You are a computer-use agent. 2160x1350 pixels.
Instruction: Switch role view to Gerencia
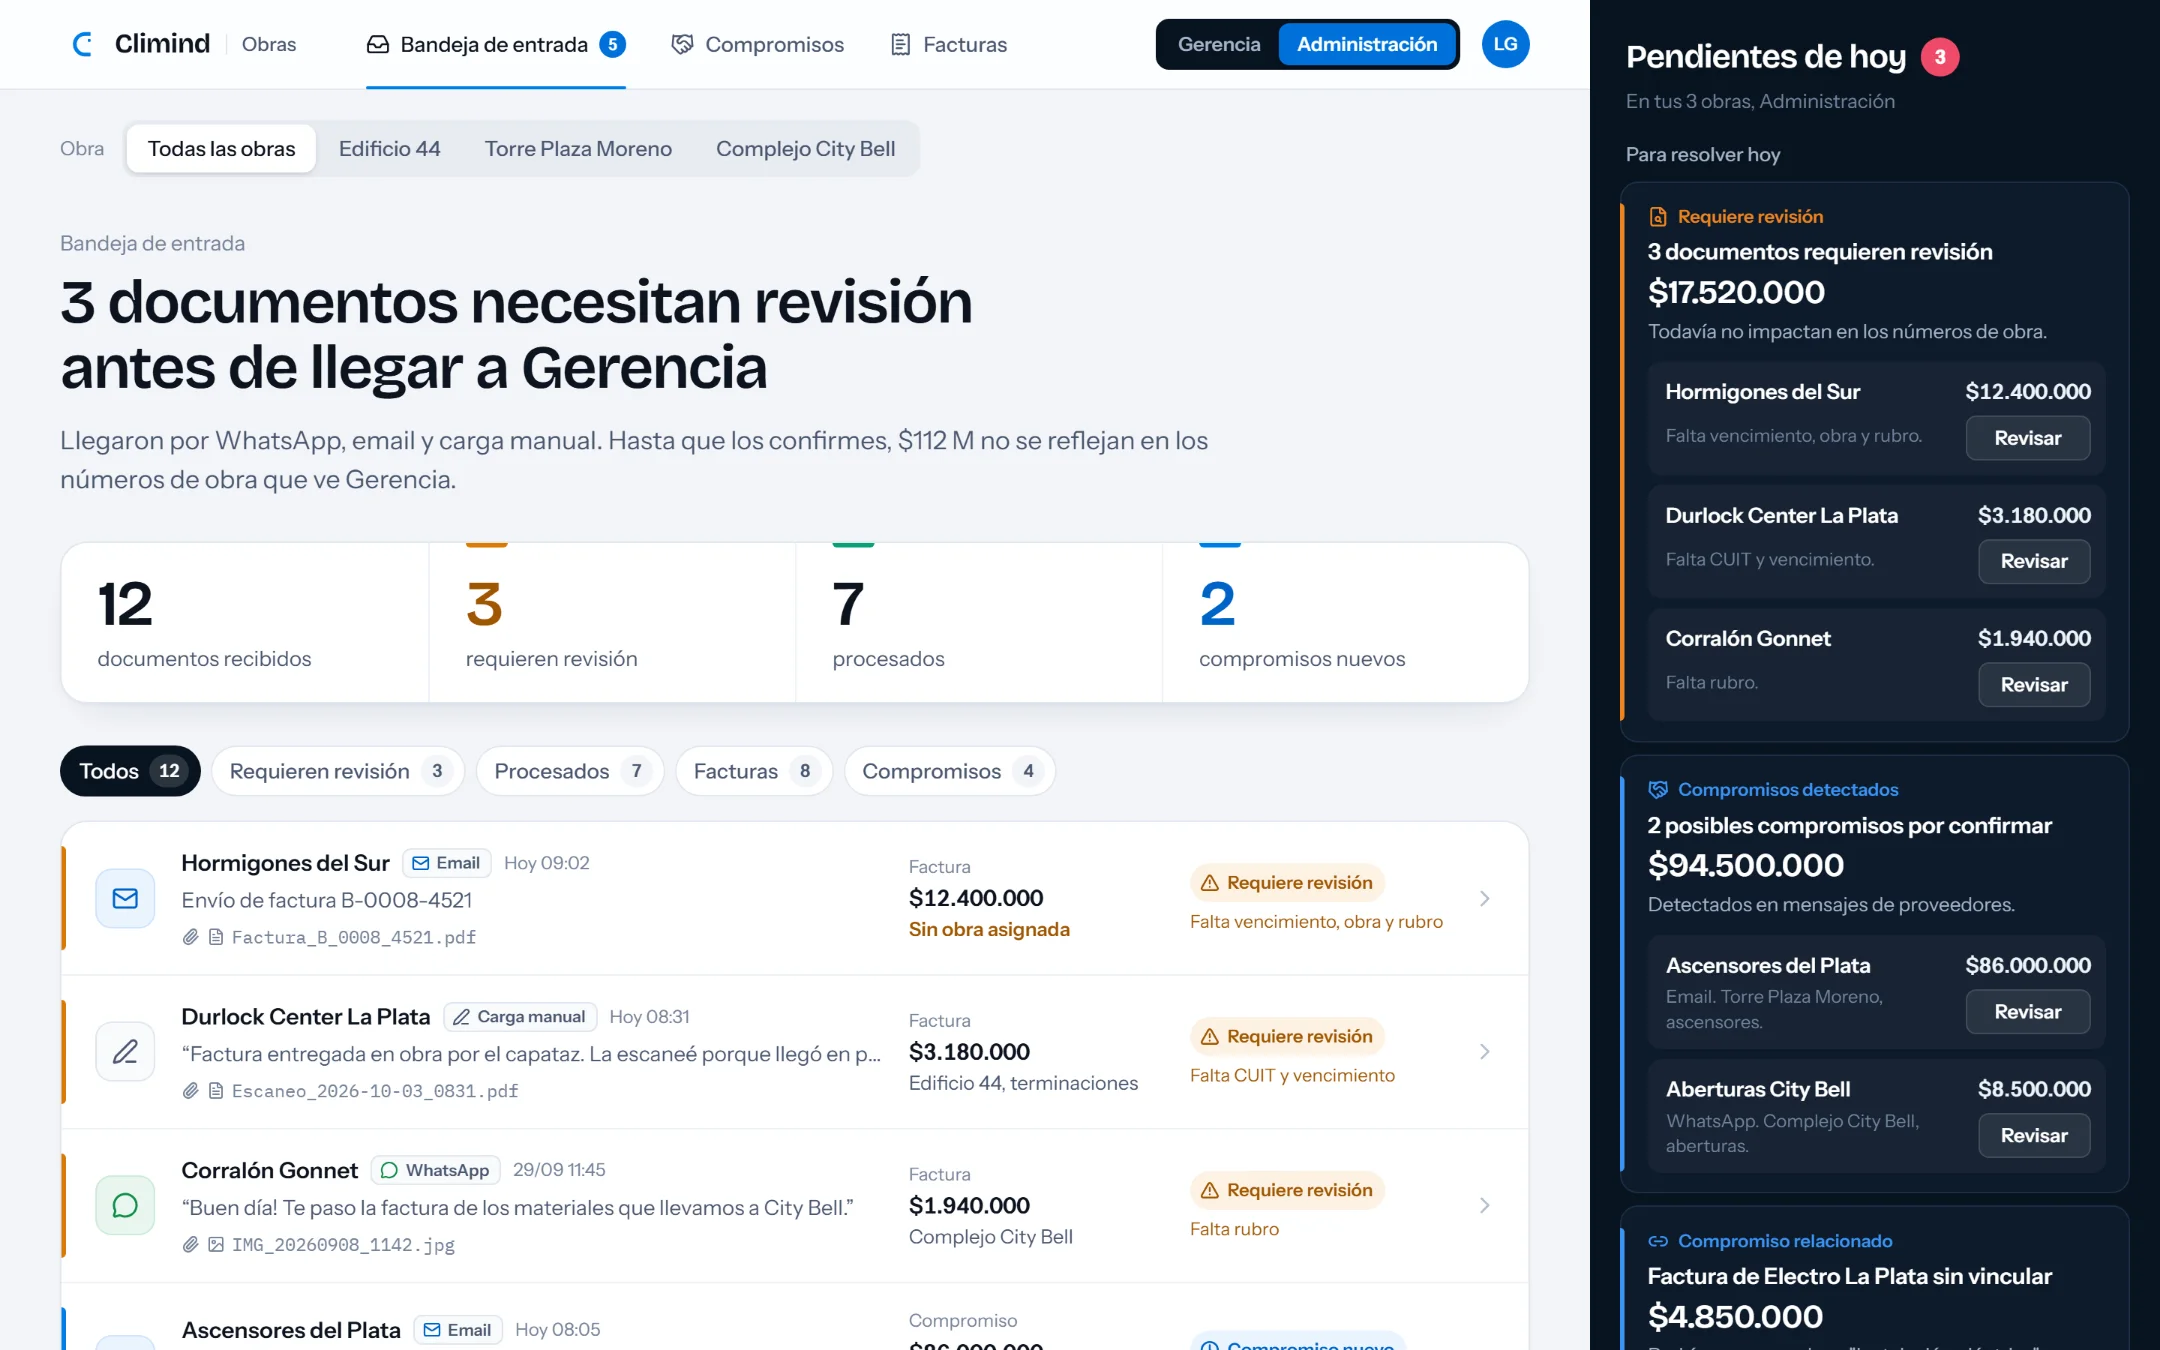click(1218, 44)
